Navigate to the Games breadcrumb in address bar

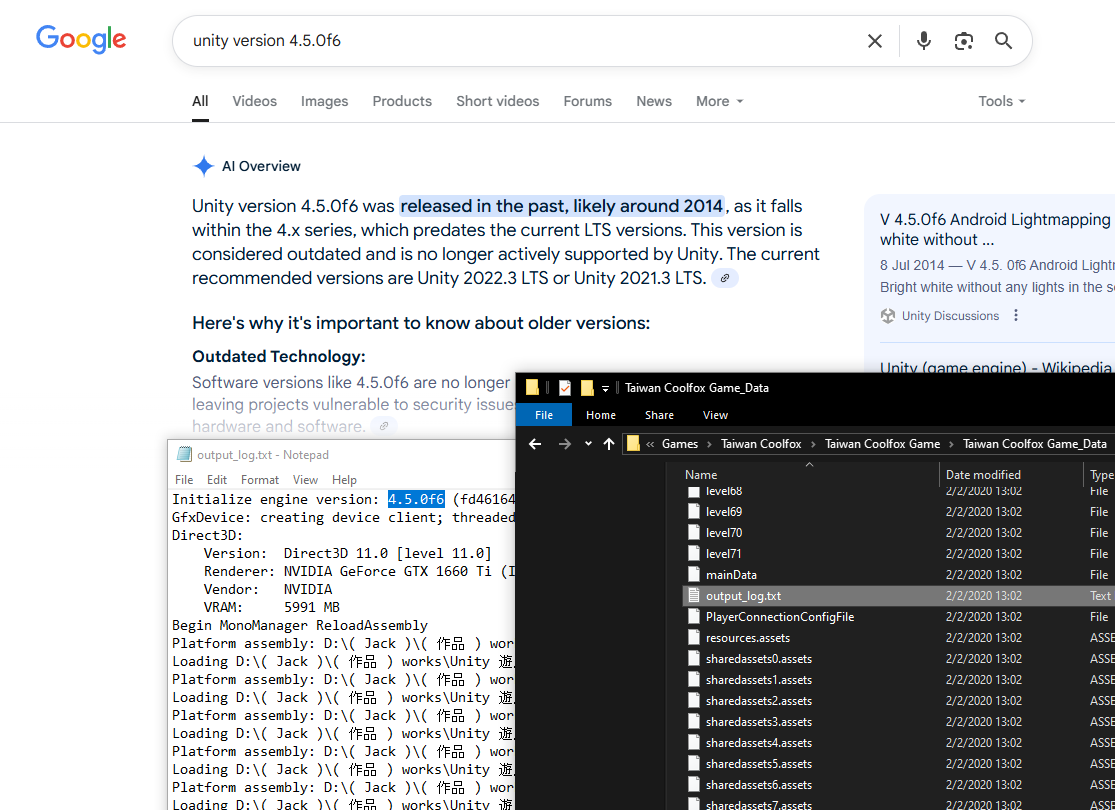pyautogui.click(x=680, y=444)
